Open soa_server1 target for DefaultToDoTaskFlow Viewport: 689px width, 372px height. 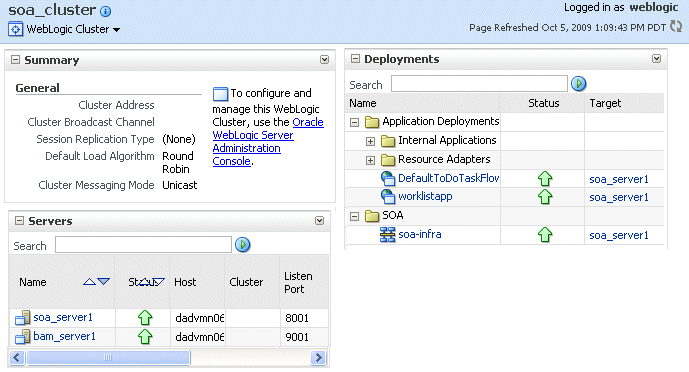619,179
